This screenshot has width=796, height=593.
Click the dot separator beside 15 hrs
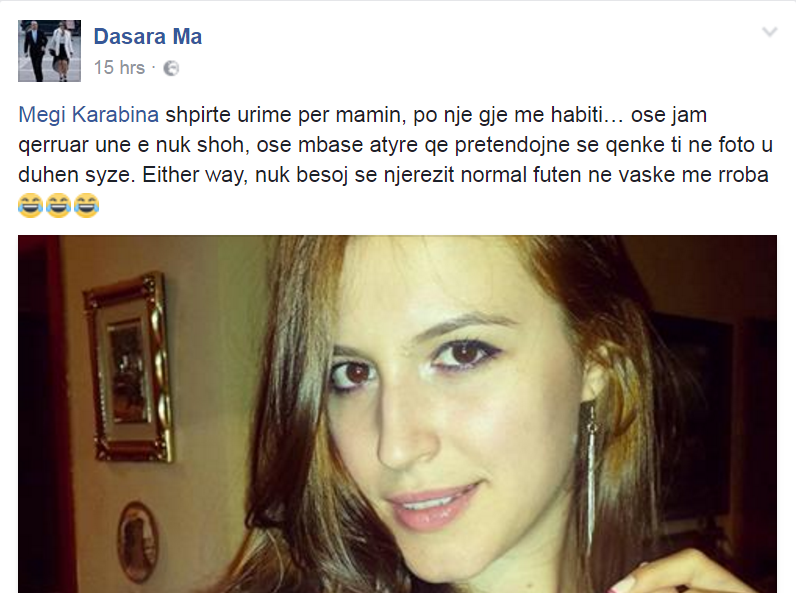click(154, 68)
